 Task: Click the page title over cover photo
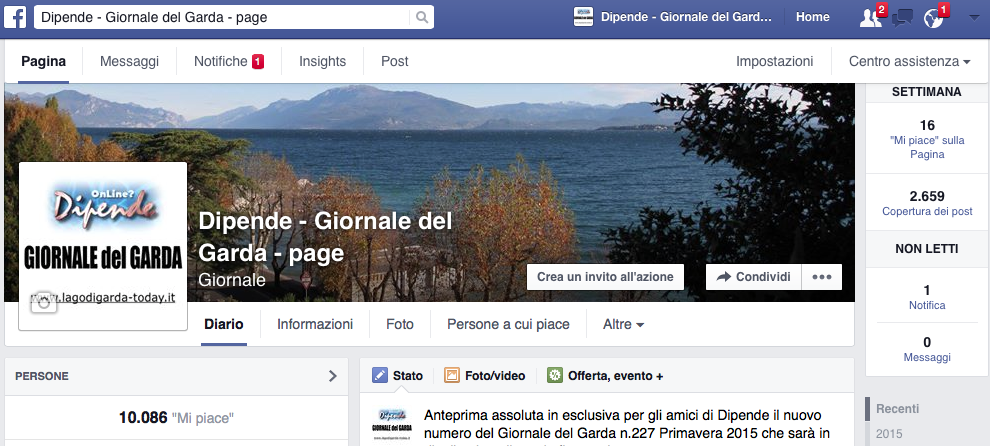pos(325,238)
